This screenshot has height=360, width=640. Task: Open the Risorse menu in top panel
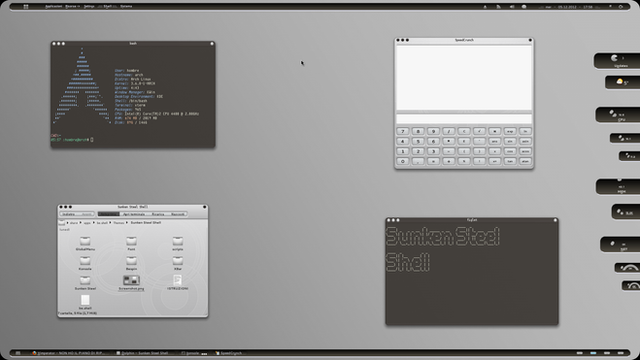click(x=72, y=7)
